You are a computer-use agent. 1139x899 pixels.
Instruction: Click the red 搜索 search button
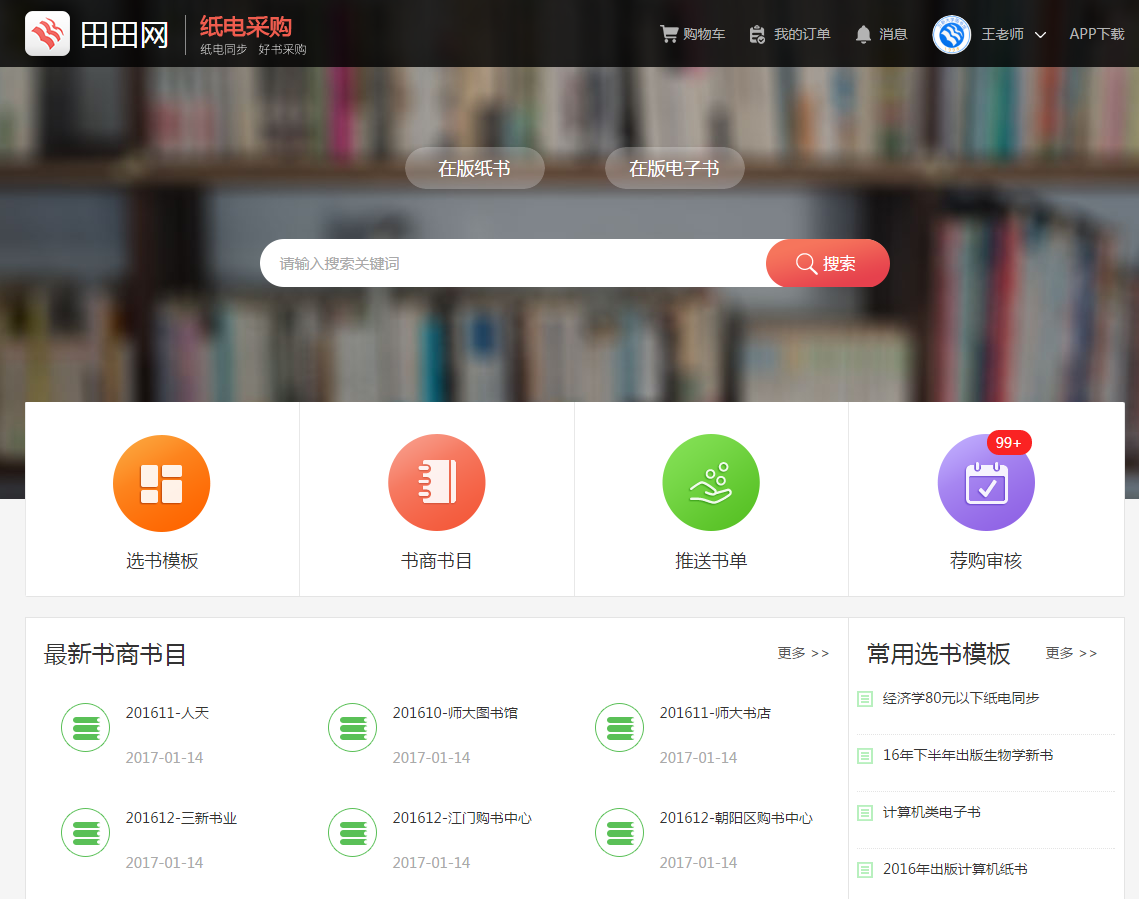(827, 263)
